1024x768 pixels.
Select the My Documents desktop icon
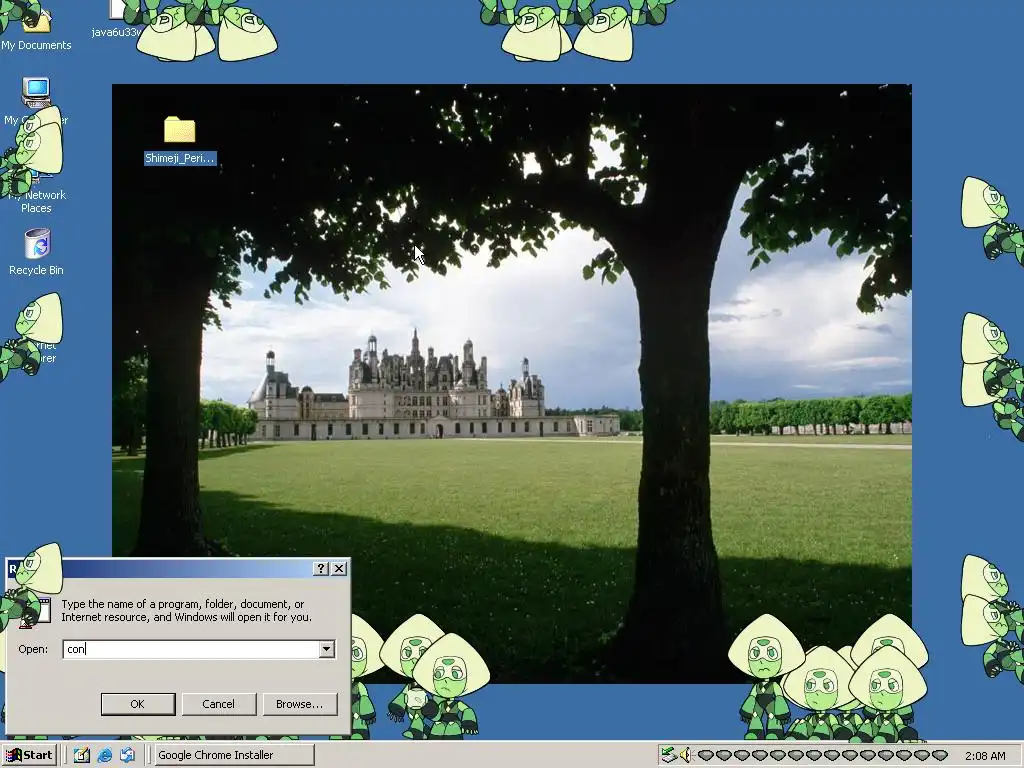point(36,29)
